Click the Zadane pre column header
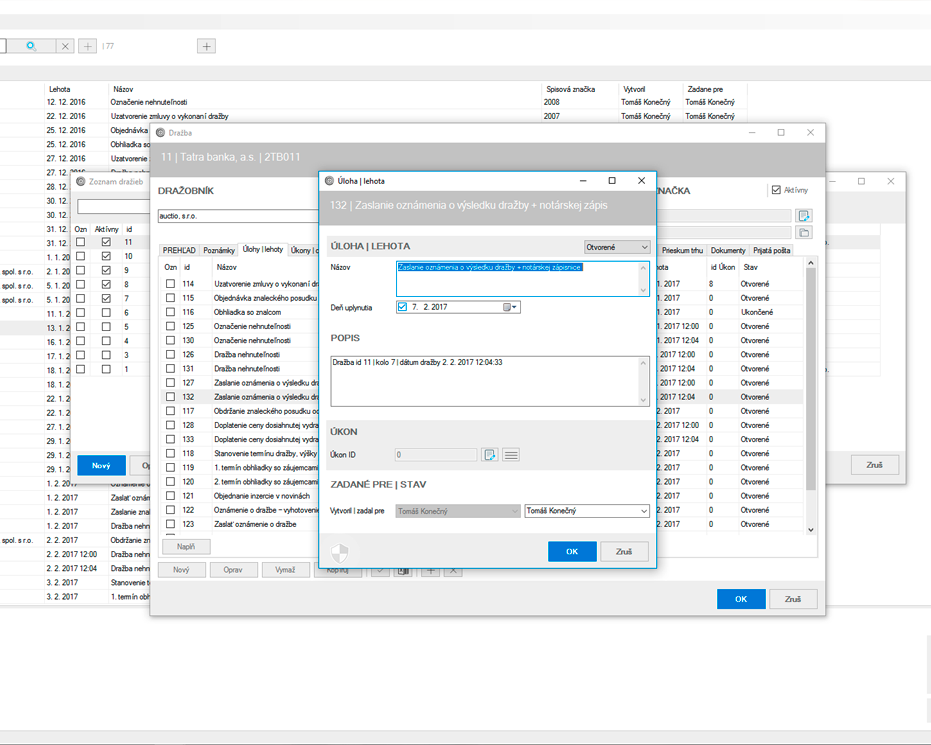The image size is (931, 745). (705, 89)
